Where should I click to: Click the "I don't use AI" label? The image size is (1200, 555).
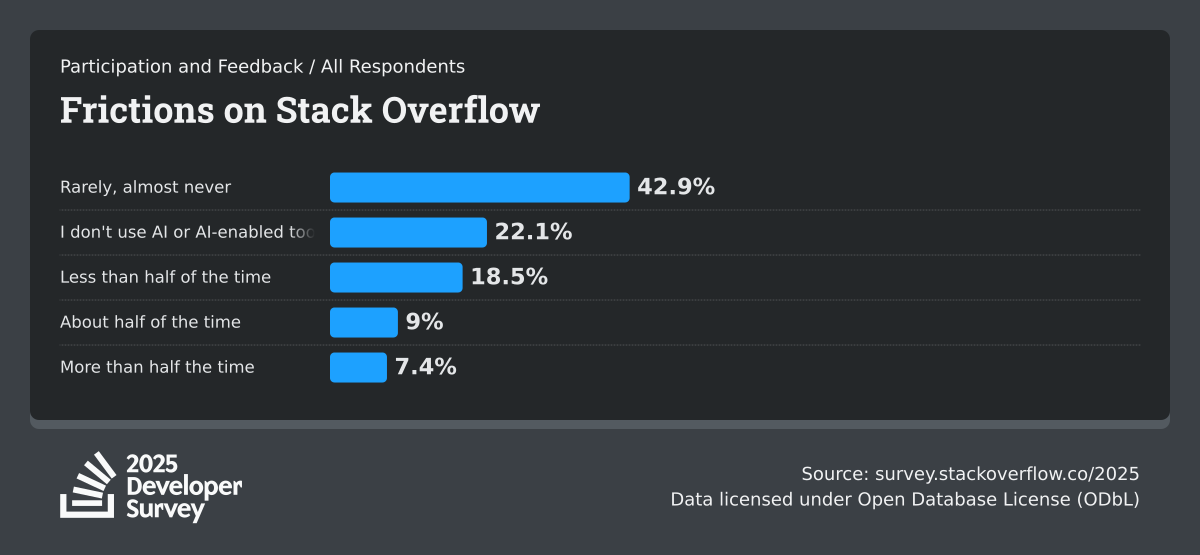pyautogui.click(x=186, y=232)
